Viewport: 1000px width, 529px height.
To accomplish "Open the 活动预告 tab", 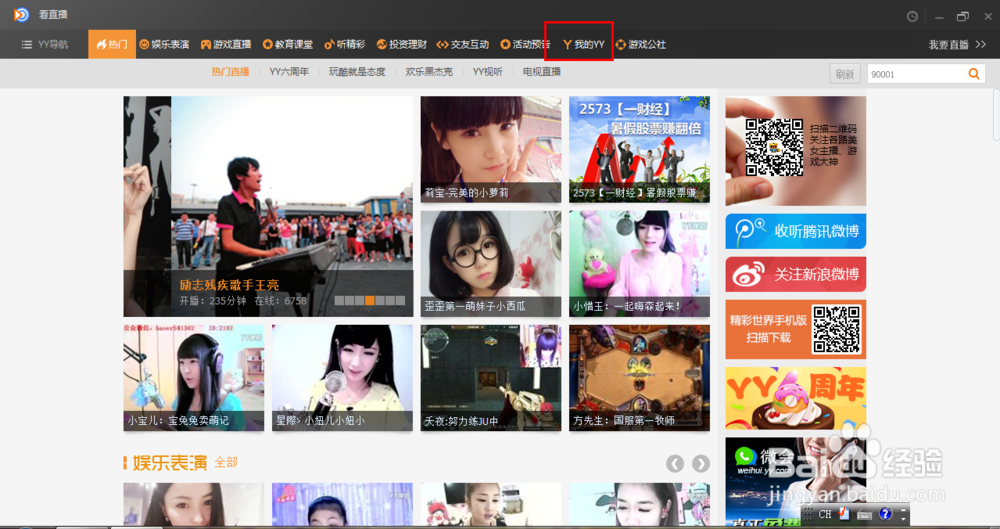I will click(524, 45).
